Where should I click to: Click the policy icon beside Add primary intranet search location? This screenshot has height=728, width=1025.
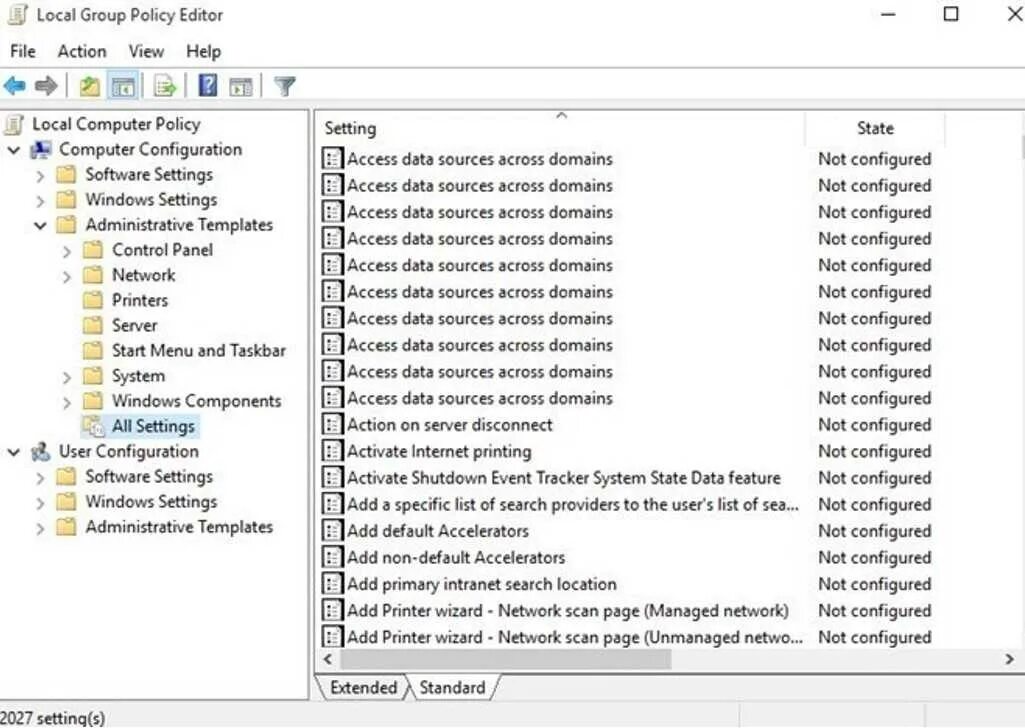(x=332, y=584)
